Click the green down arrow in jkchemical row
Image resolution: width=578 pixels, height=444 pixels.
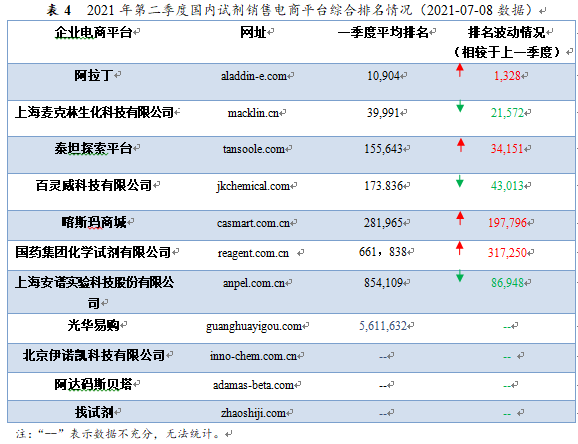coord(460,181)
